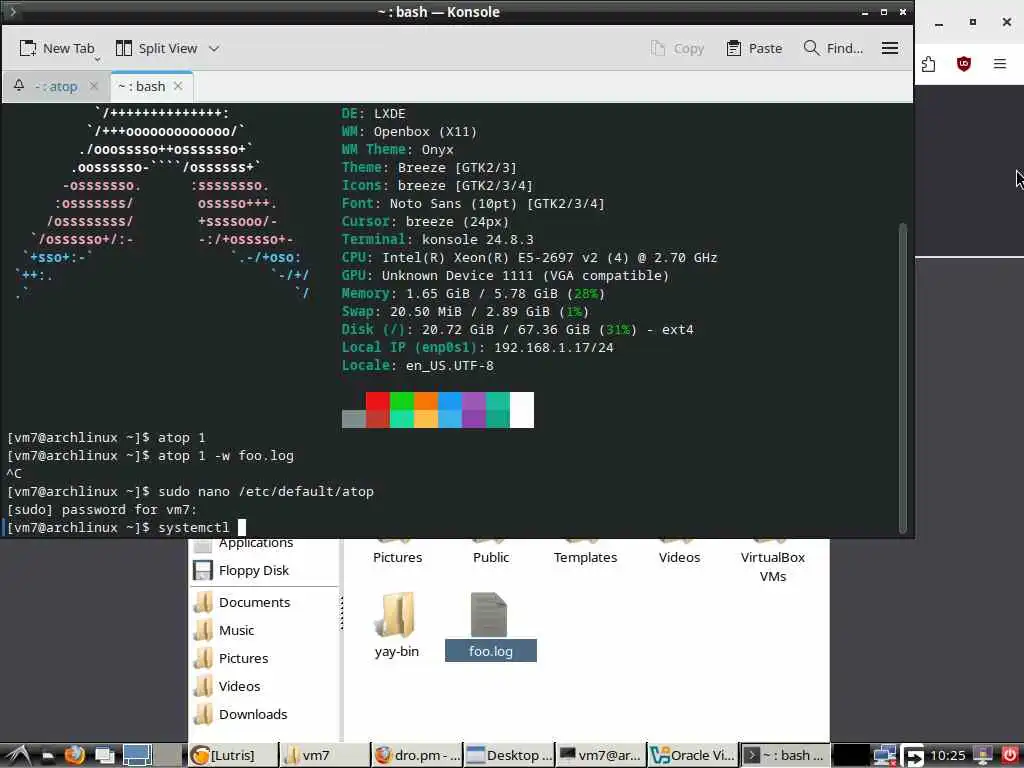The width and height of the screenshot is (1024, 768).
Task: Click the Konsole terminal scrollbar
Action: pyautogui.click(x=903, y=379)
